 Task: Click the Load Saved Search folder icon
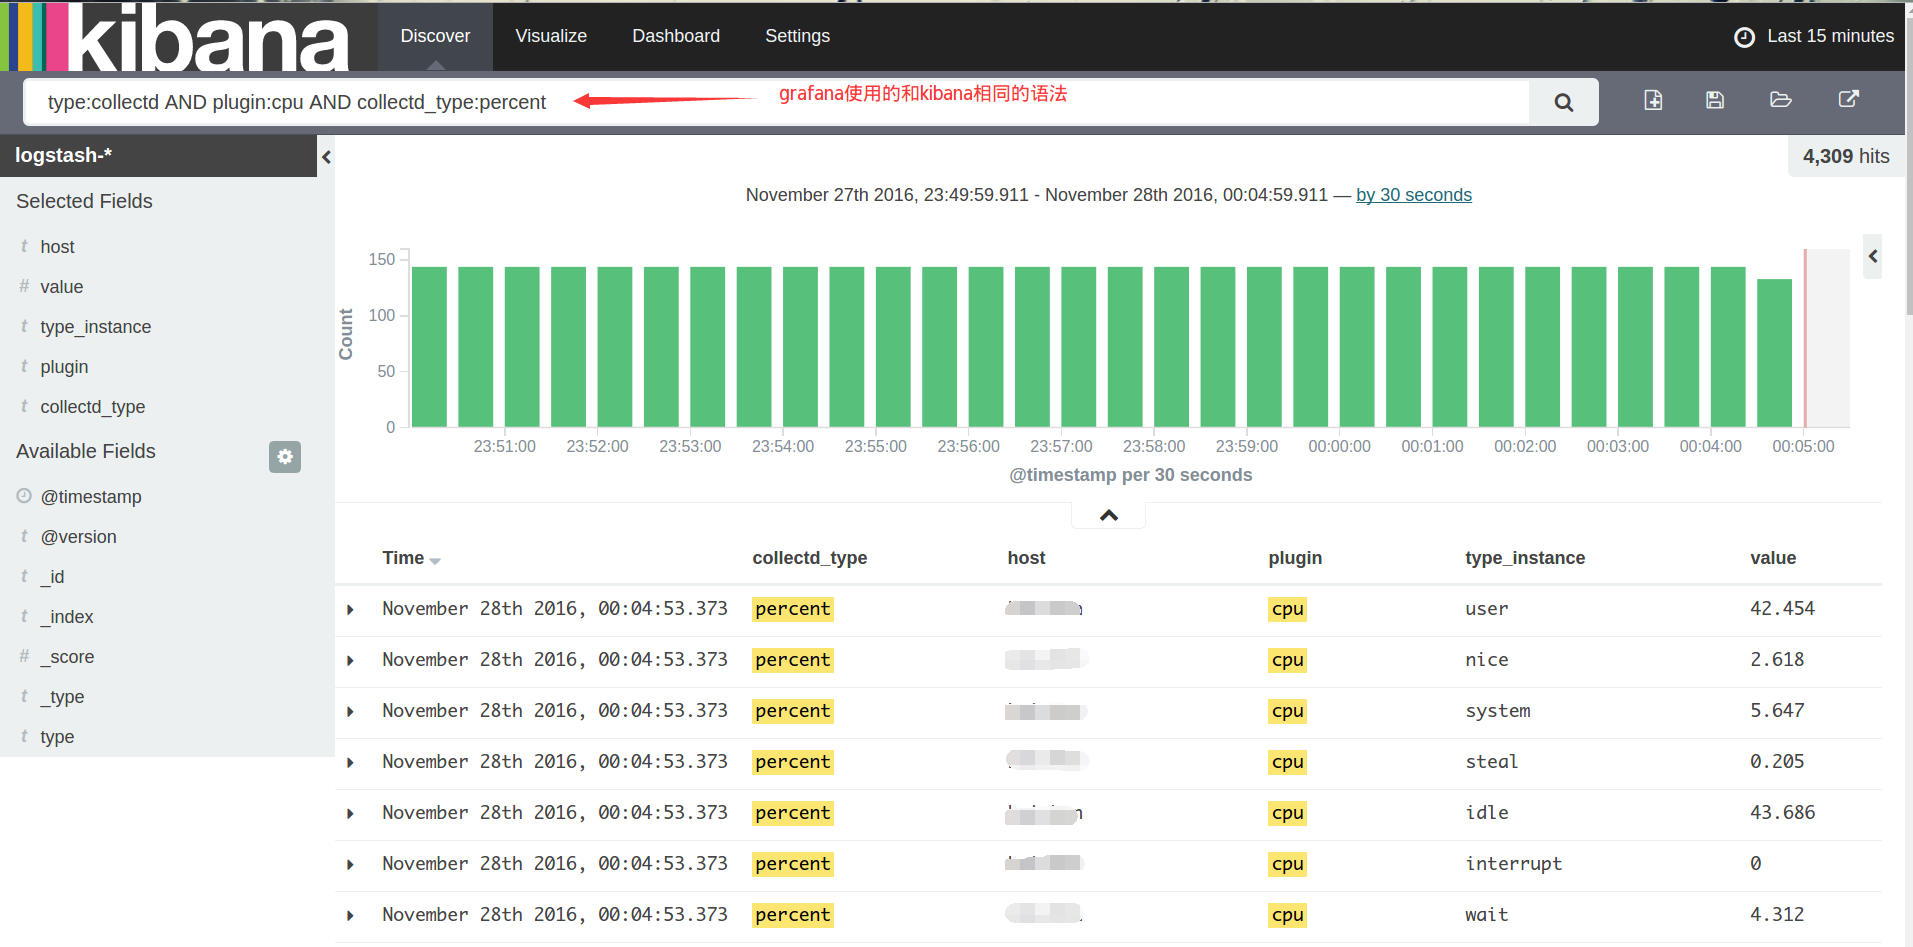[1780, 100]
